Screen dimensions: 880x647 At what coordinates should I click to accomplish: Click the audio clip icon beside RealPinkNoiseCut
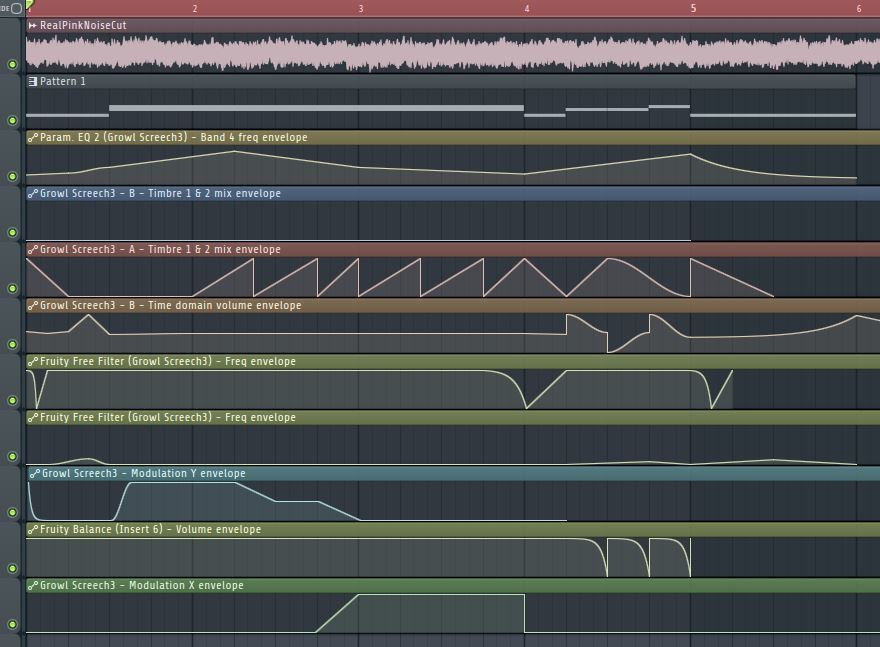(x=33, y=25)
